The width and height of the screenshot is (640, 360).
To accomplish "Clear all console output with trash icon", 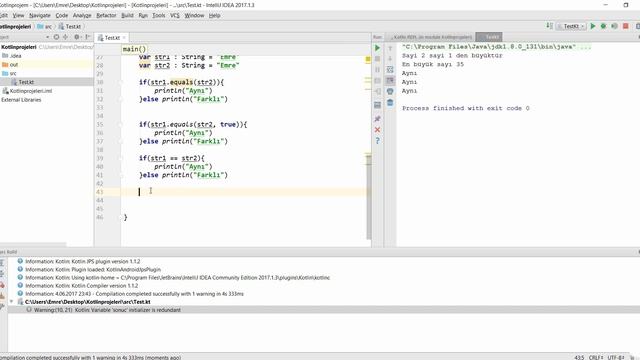I will (x=390, y=102).
